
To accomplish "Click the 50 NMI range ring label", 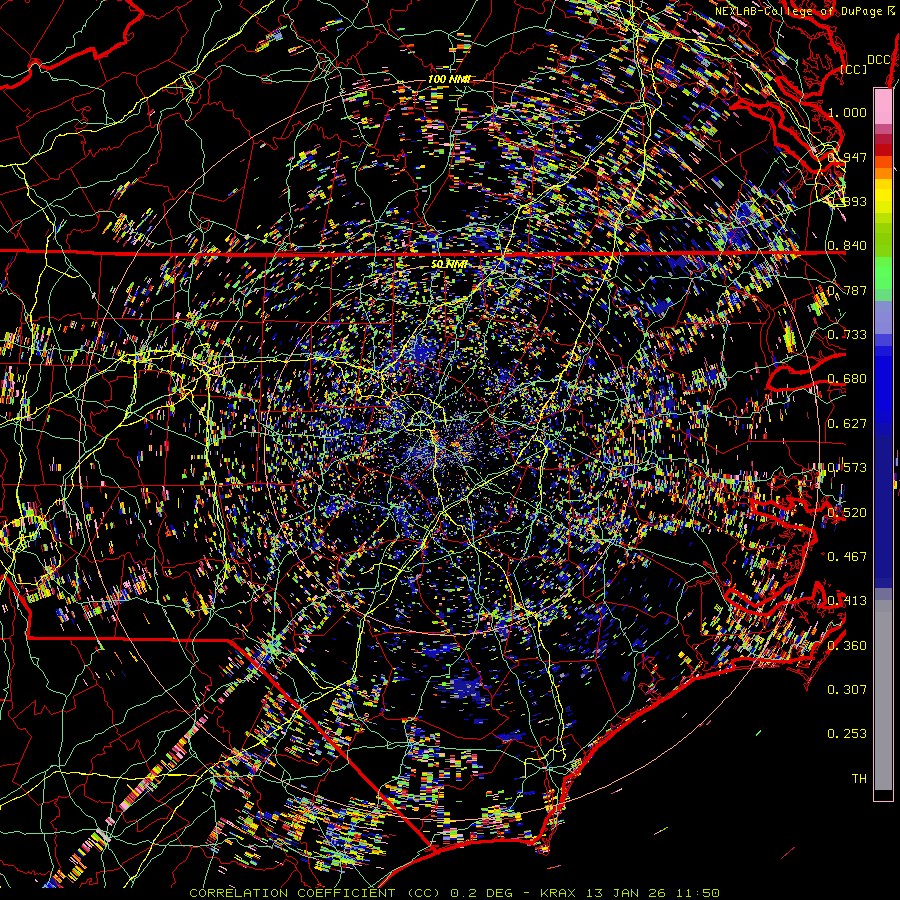I will 449,264.
